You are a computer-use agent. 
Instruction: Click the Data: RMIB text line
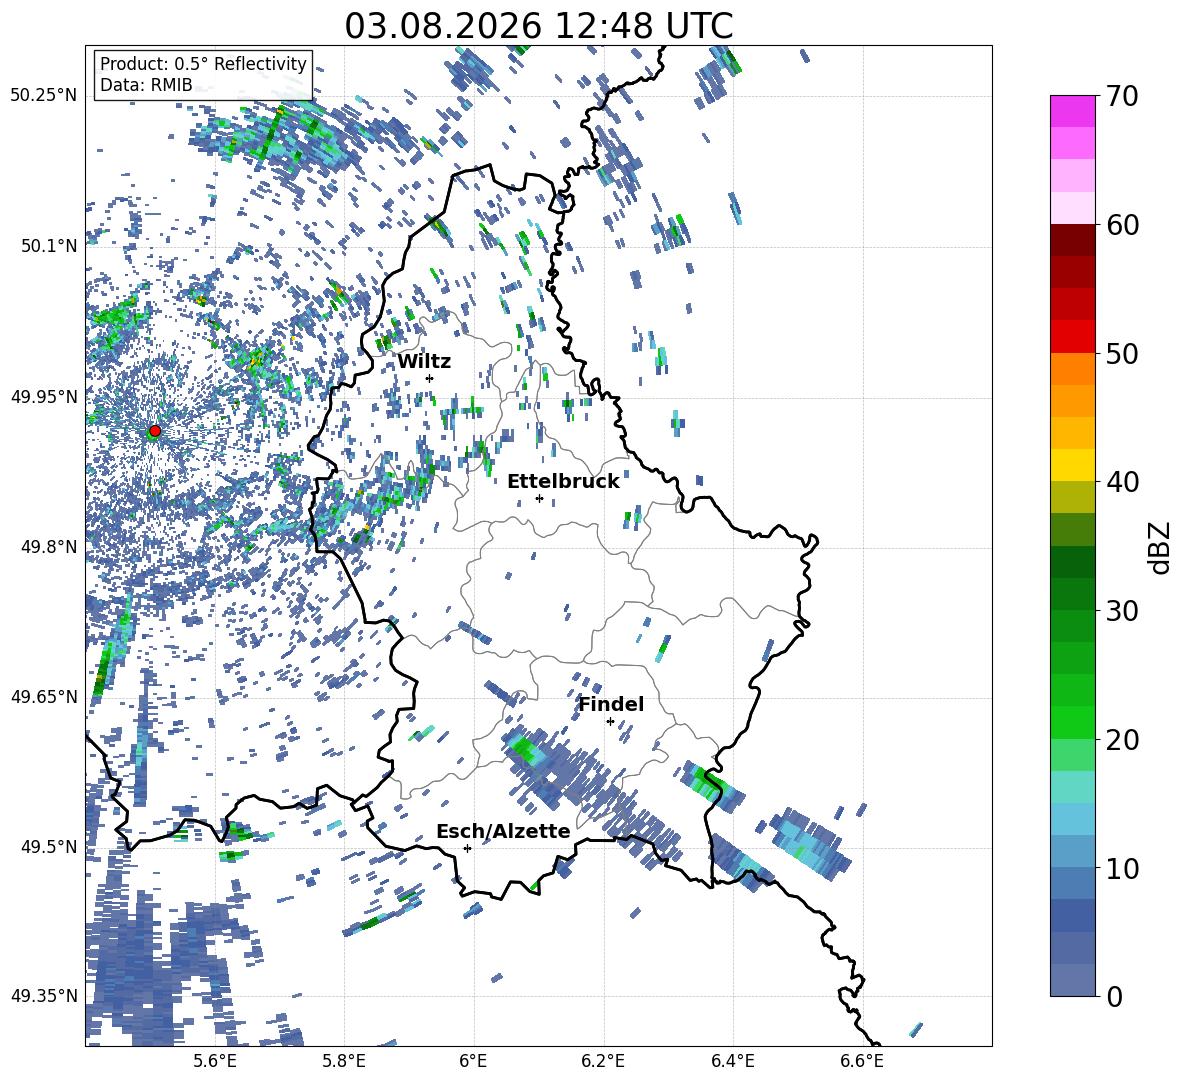tap(146, 85)
